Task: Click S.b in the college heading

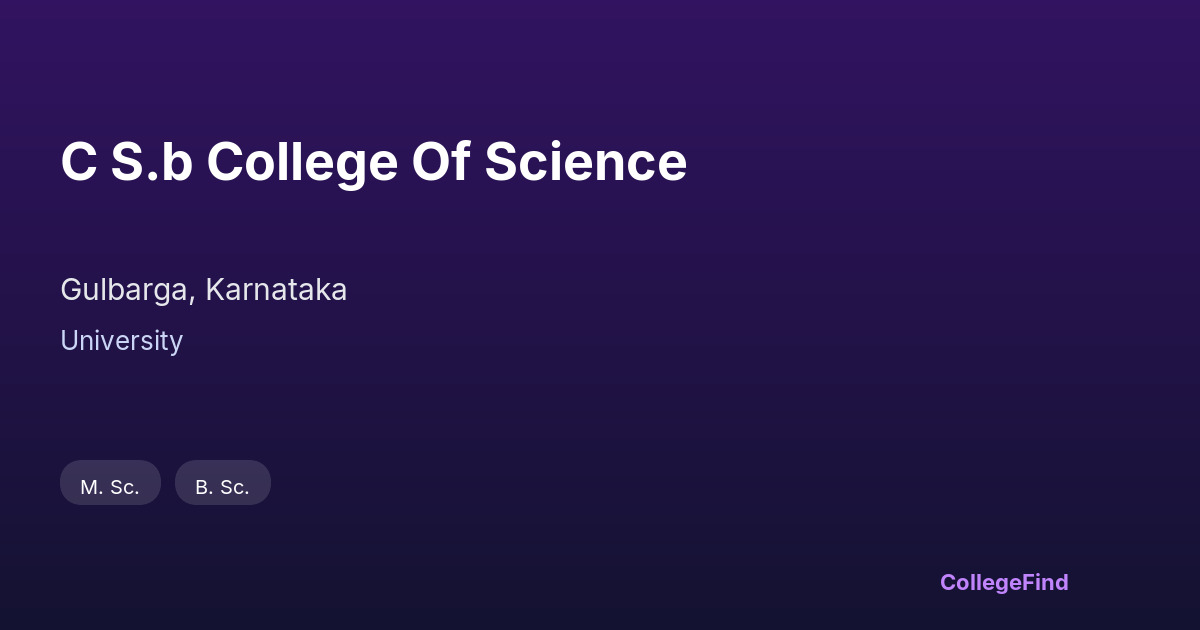Action: click(151, 162)
